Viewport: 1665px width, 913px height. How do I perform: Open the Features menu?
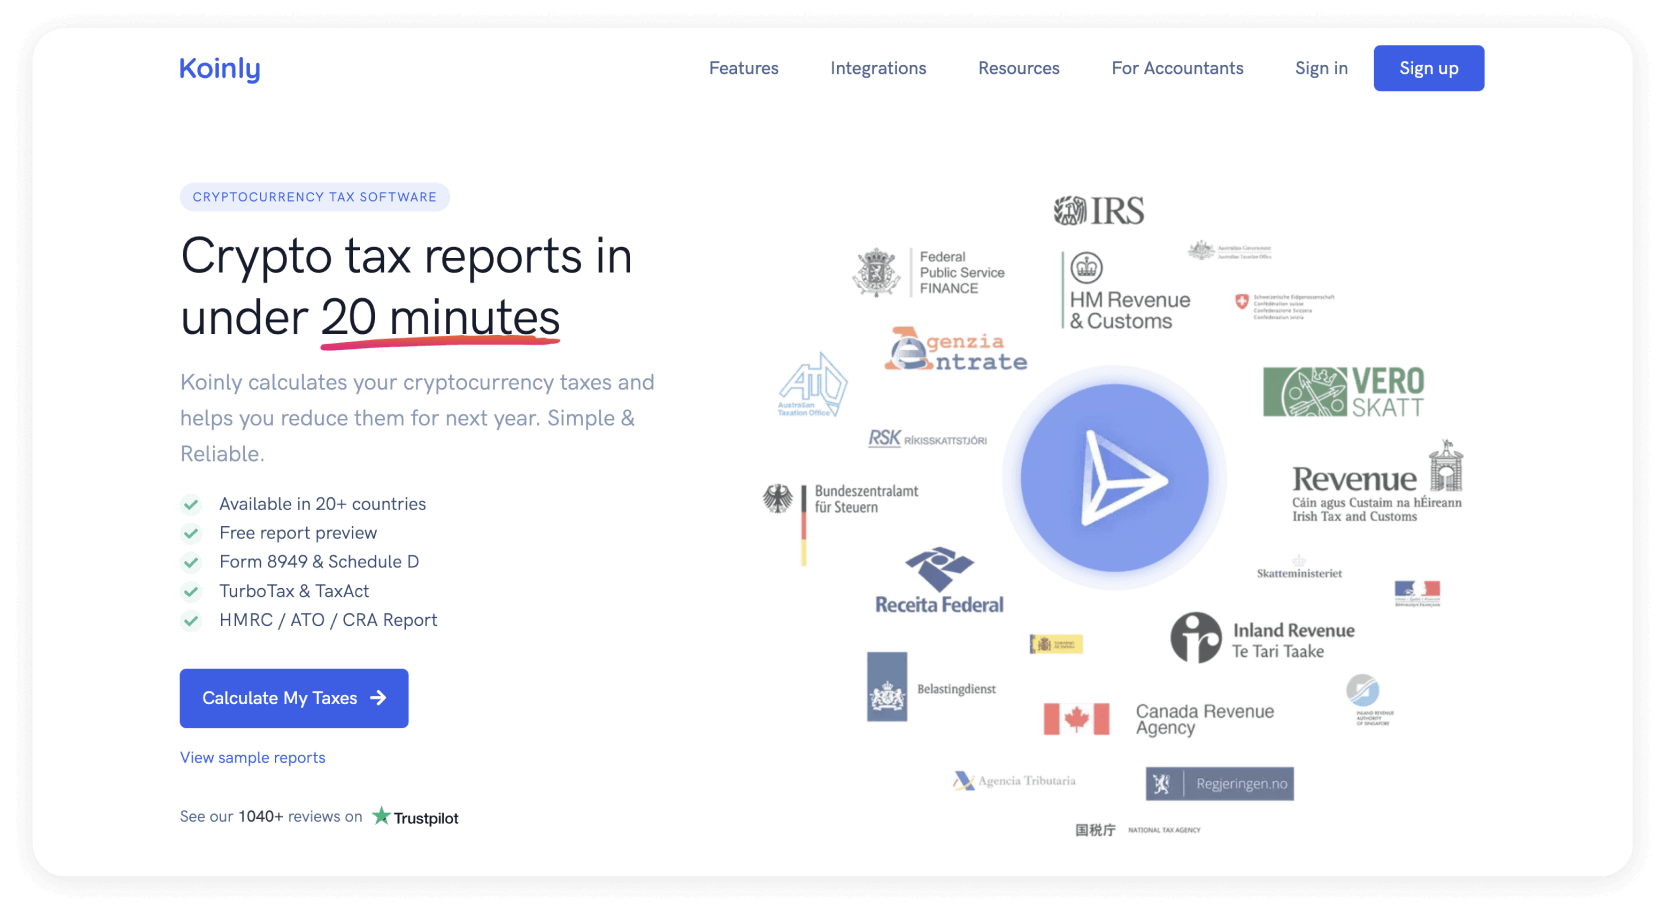743,68
